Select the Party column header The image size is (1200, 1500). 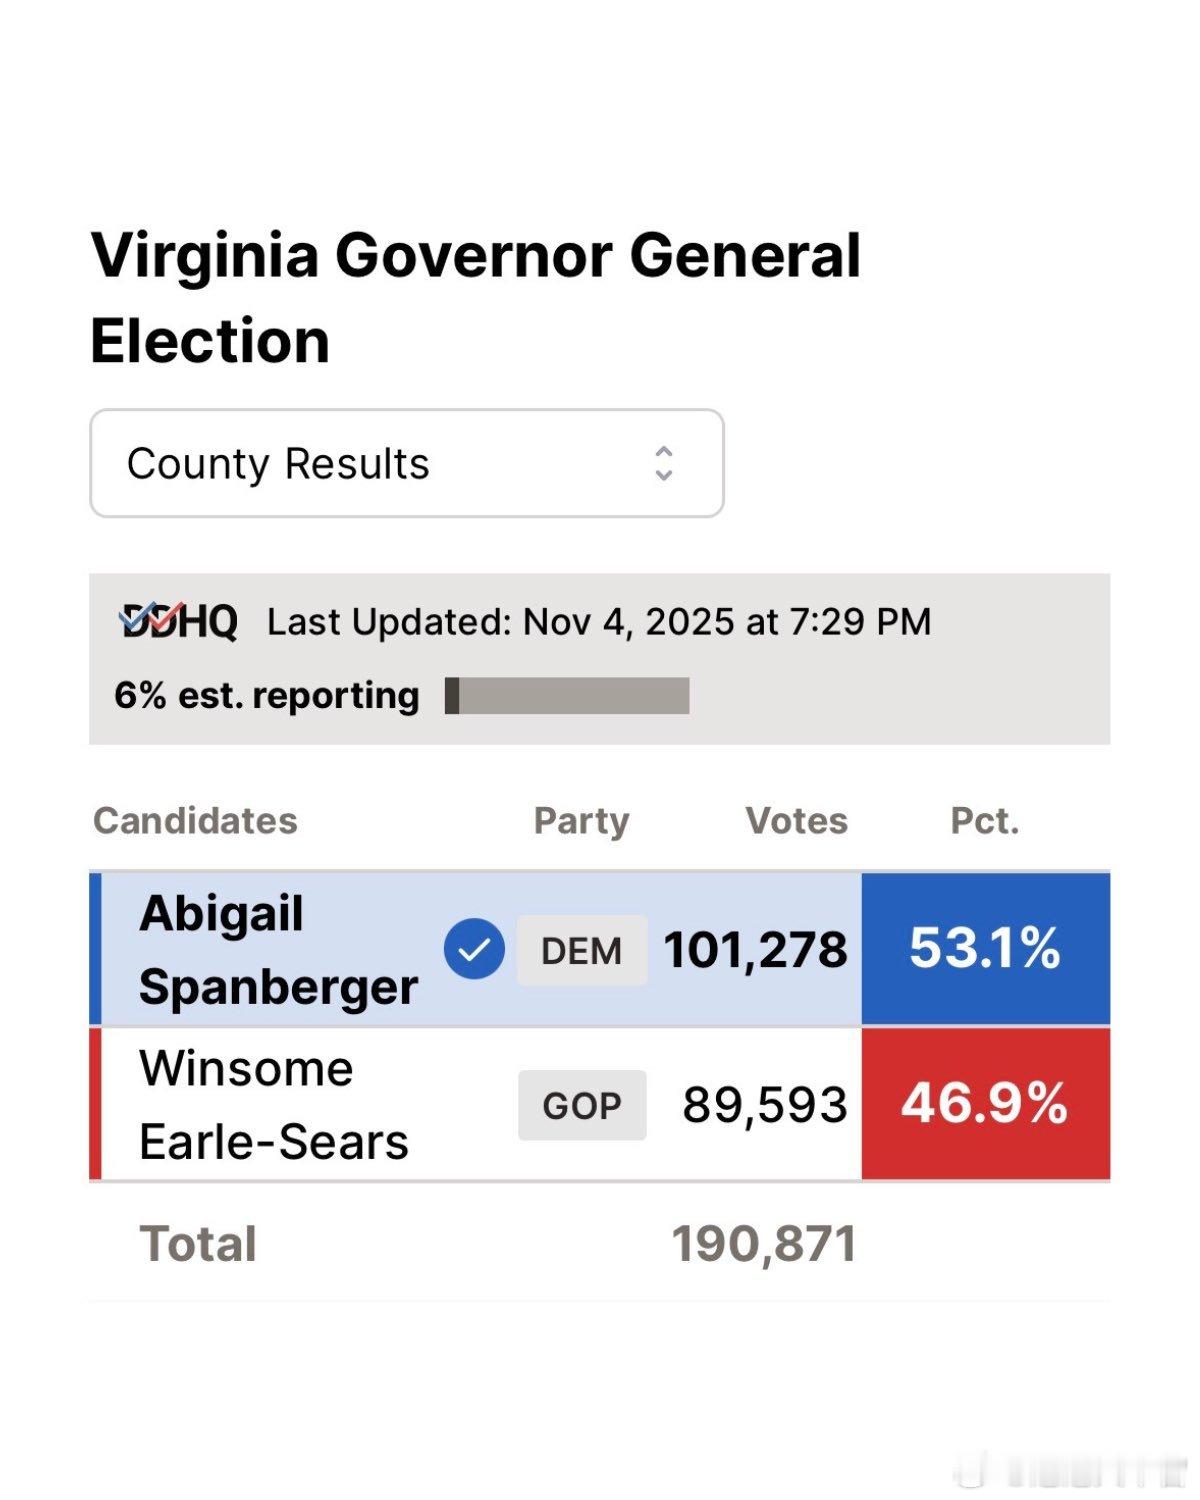click(x=581, y=821)
